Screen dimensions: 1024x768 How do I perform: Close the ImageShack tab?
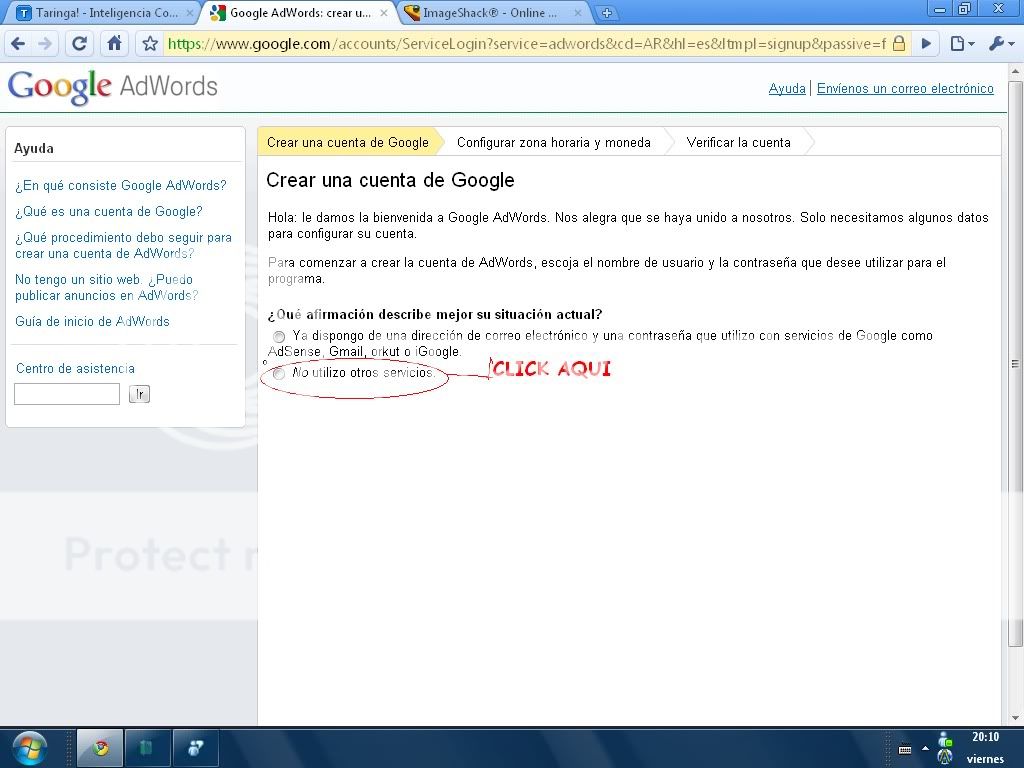pos(577,12)
